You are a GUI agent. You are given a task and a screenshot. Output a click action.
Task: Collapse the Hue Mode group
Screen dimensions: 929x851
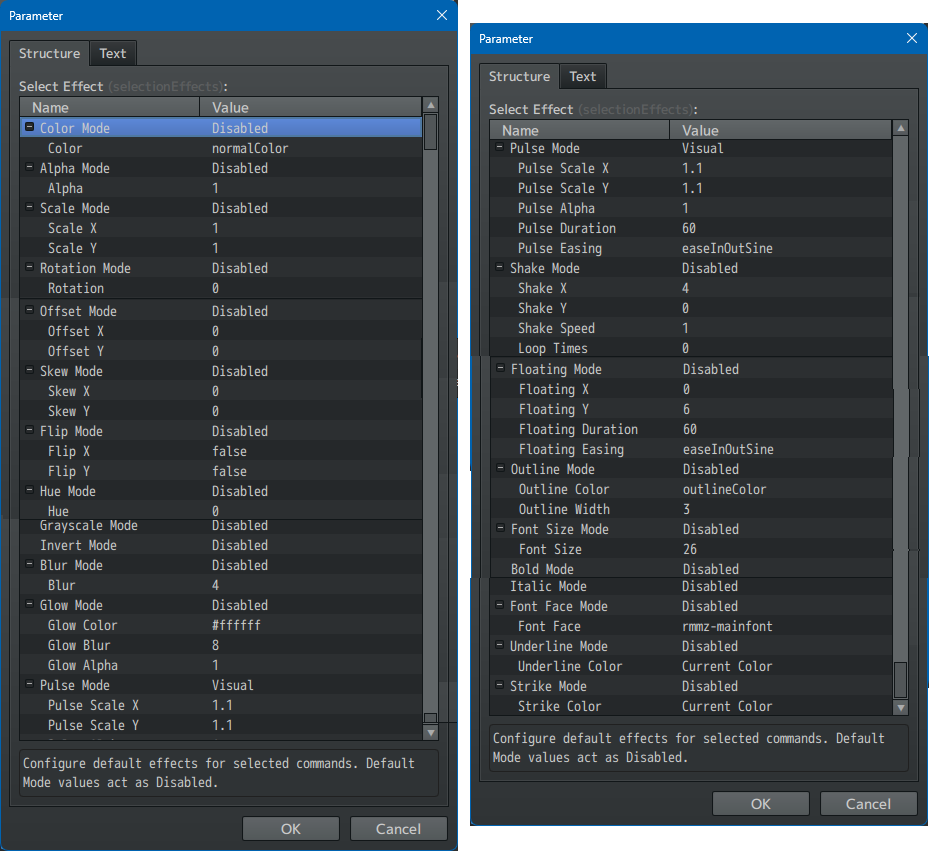click(29, 490)
